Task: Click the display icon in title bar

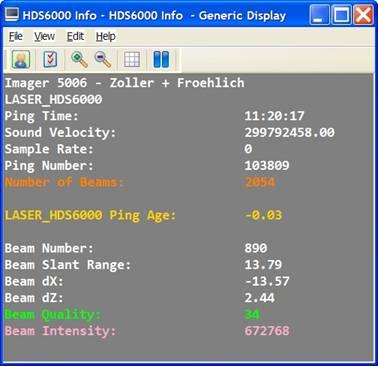Action: tap(12, 15)
